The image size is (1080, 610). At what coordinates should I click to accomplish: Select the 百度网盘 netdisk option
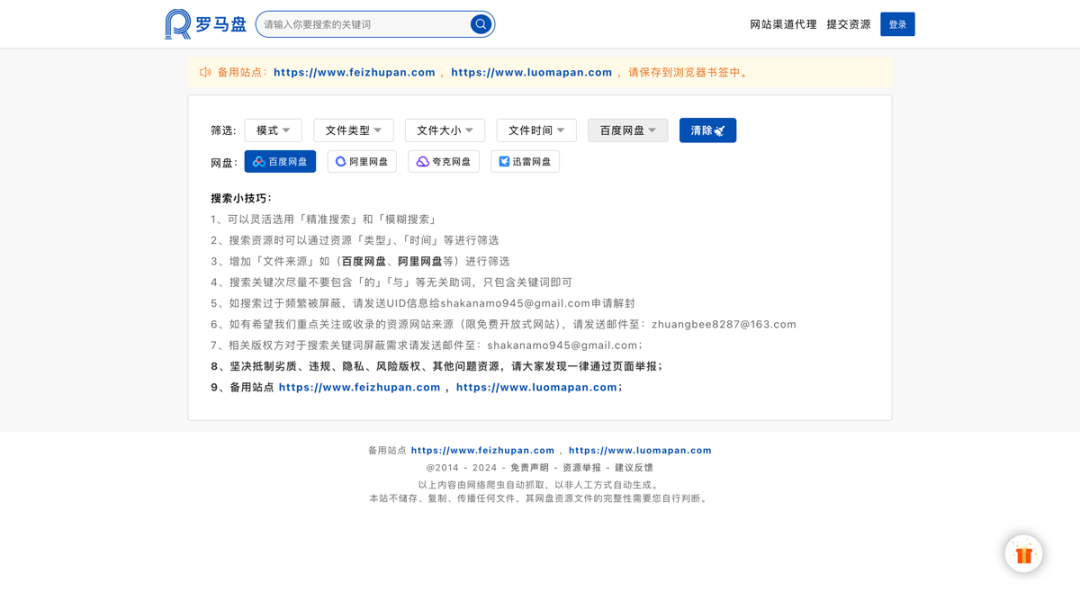point(280,162)
